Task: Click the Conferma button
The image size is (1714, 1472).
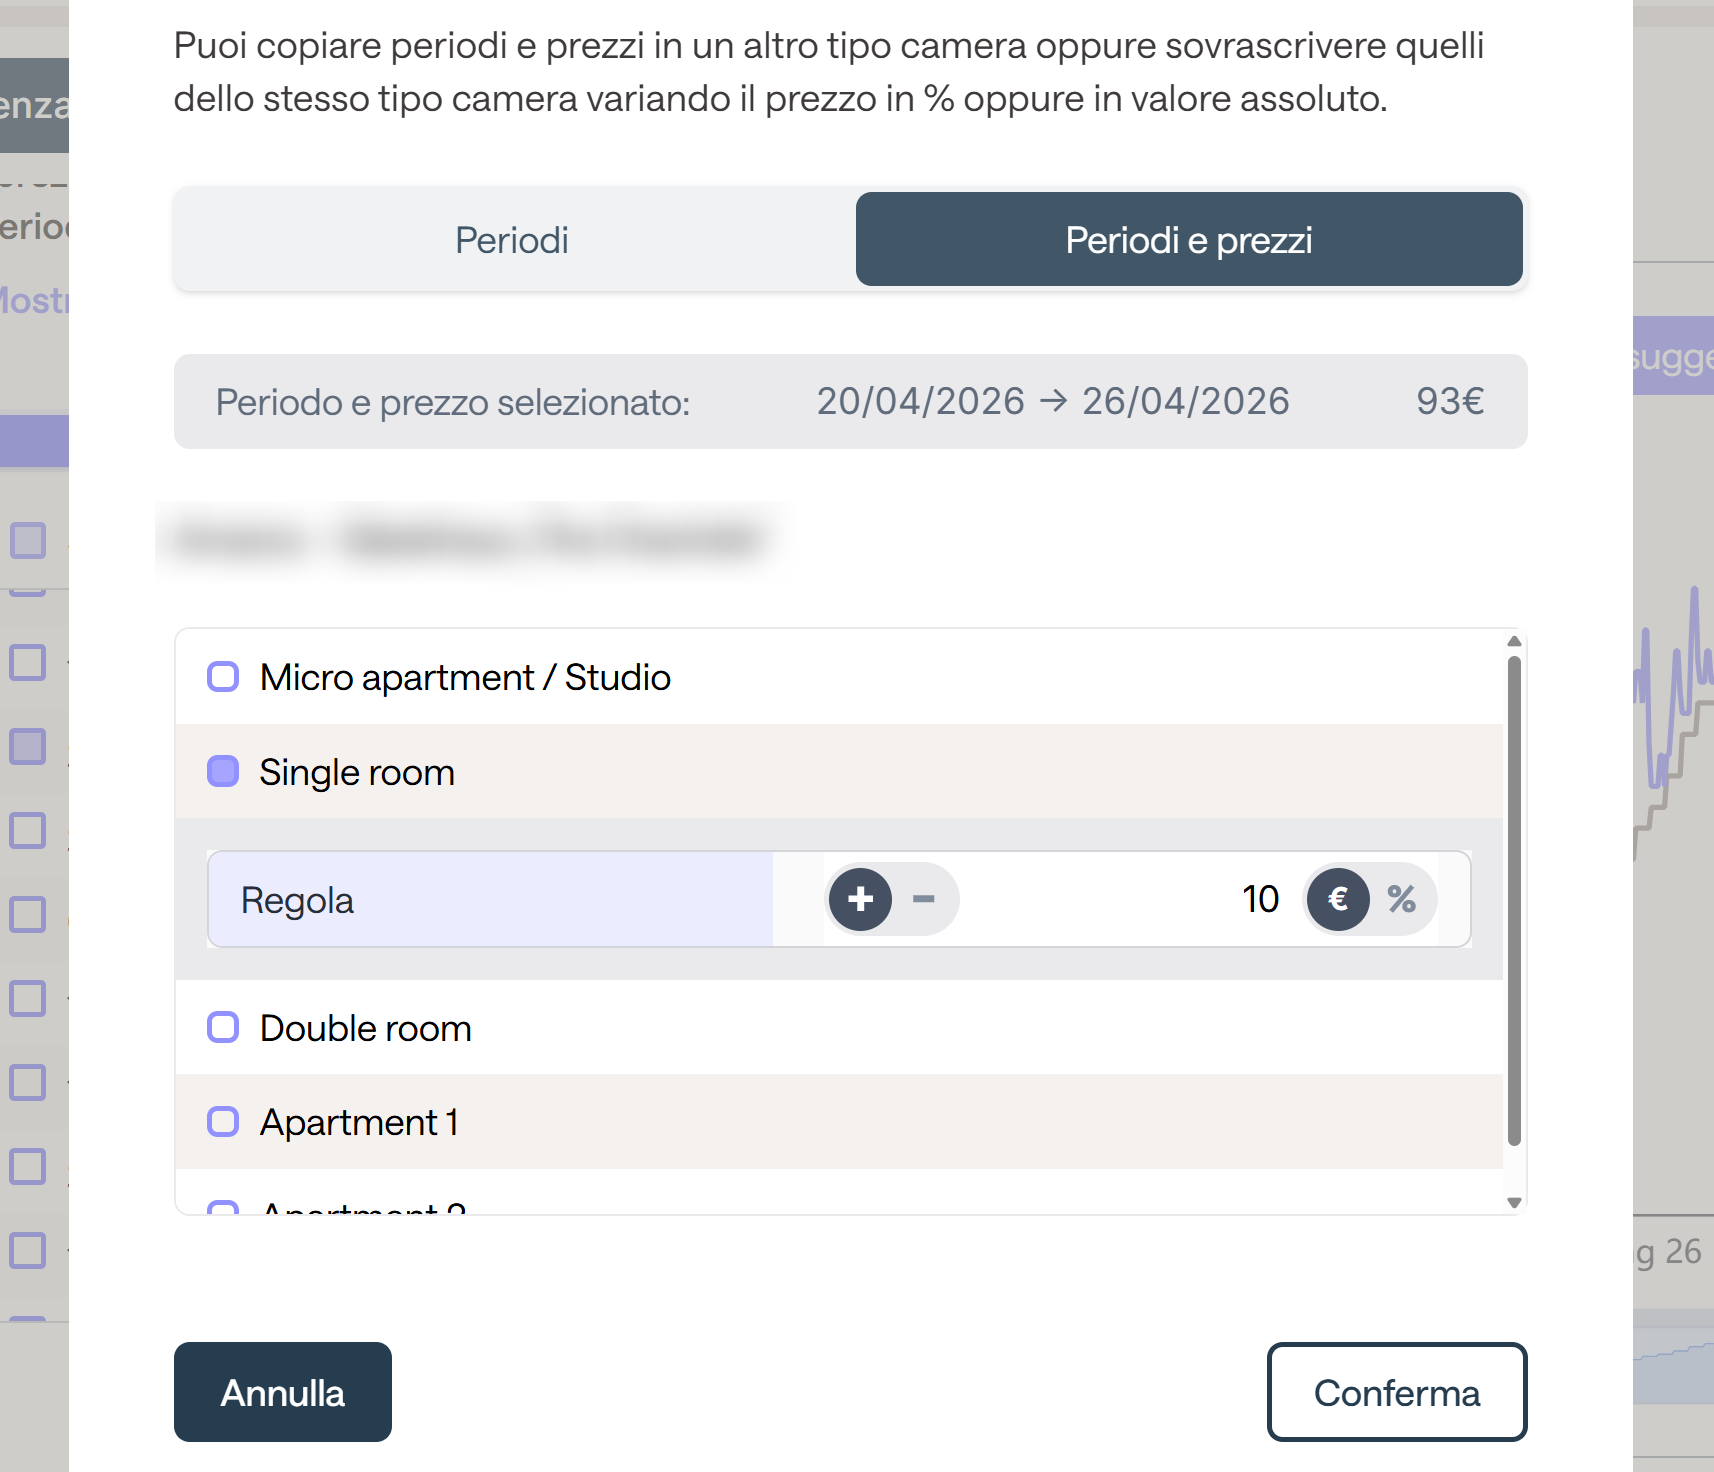Action: pyautogui.click(x=1397, y=1392)
